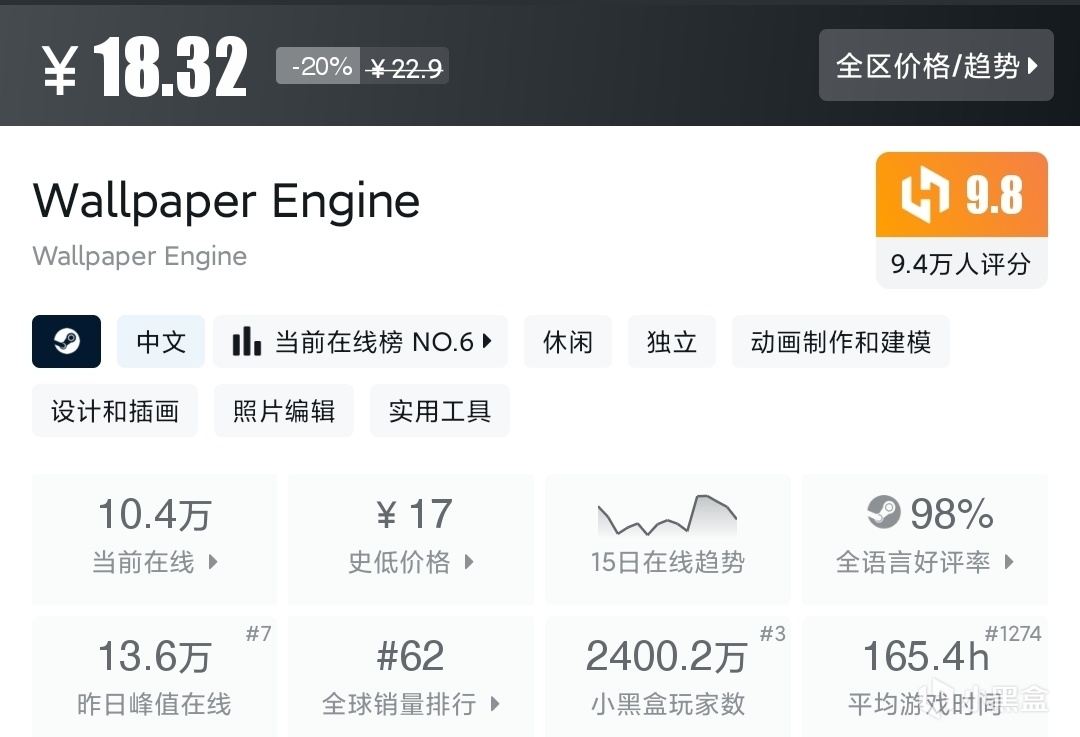Open the 照片编辑 tag
Viewport: 1080px width, 737px height.
click(284, 411)
